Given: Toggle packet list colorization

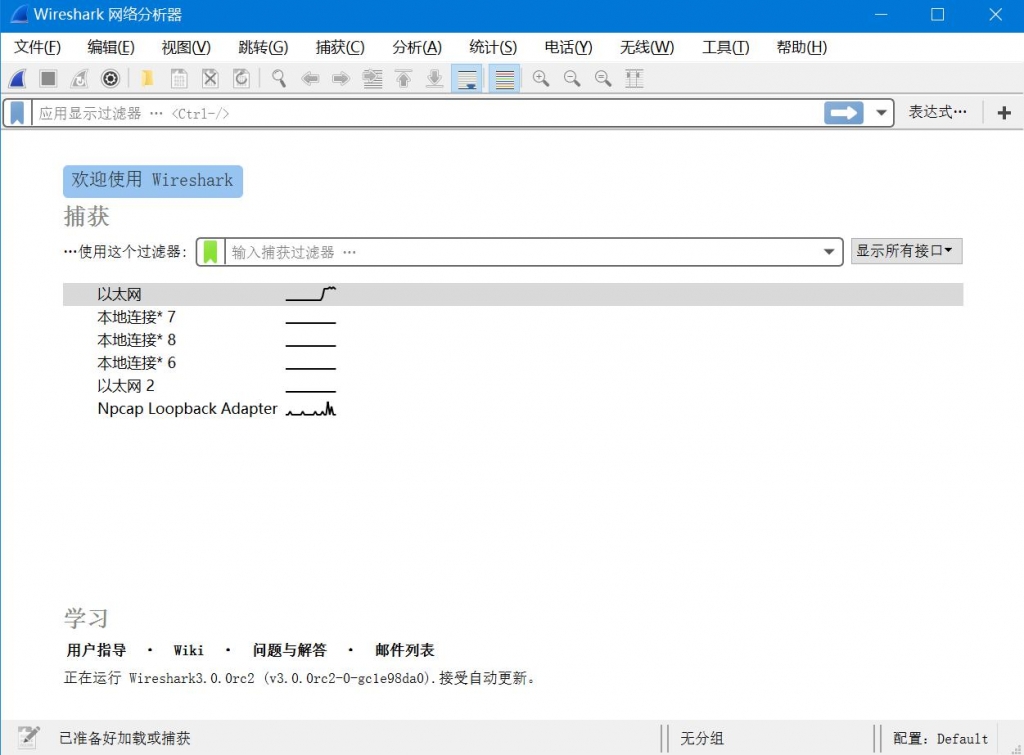Looking at the screenshot, I should click(x=505, y=79).
